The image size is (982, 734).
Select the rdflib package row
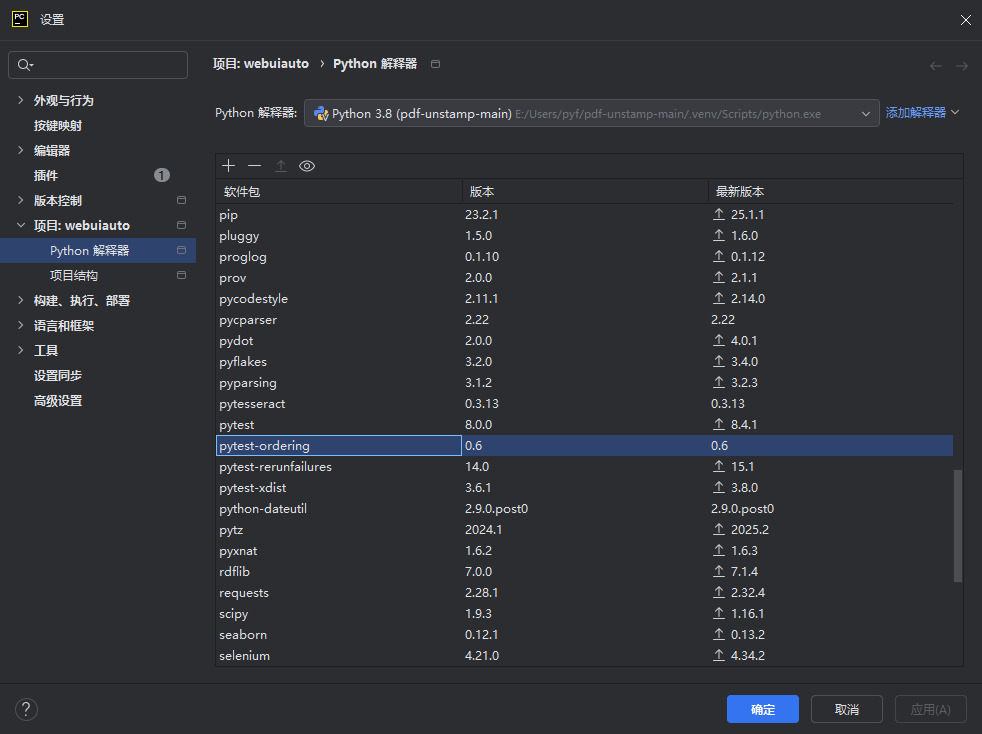click(584, 572)
